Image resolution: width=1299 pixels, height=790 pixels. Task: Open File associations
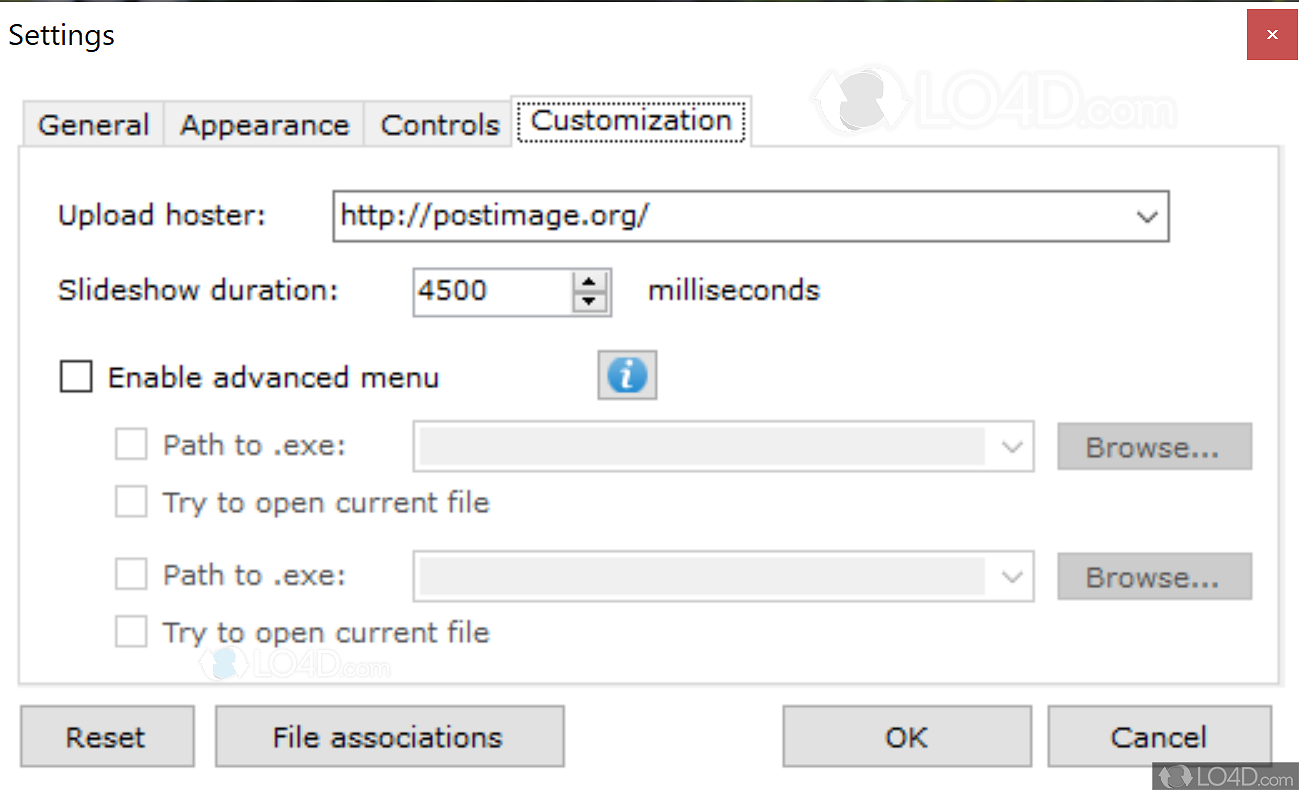coord(388,737)
